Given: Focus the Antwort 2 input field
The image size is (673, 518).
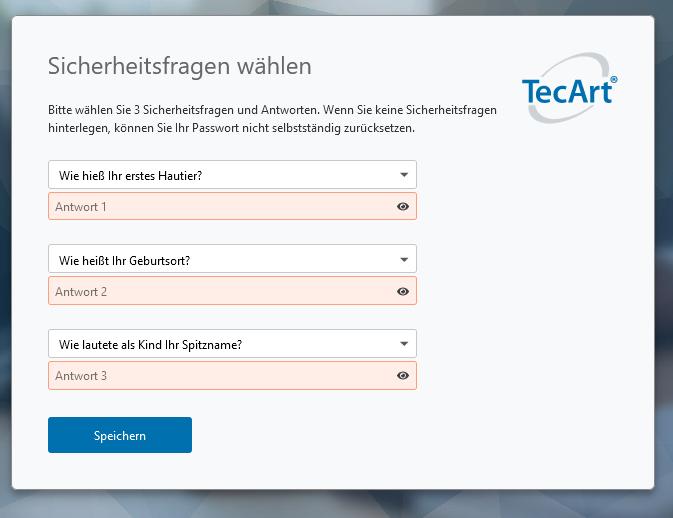Looking at the screenshot, I should tap(220, 291).
